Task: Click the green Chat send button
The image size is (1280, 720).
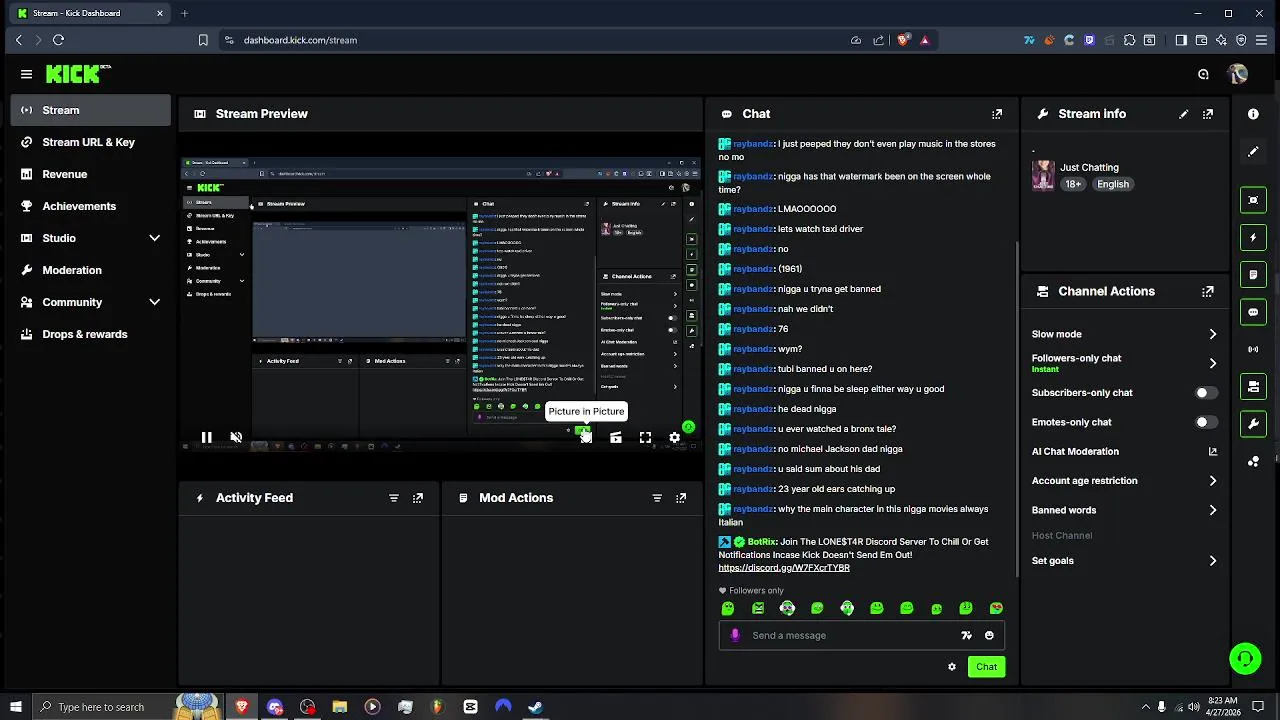Action: tap(986, 667)
